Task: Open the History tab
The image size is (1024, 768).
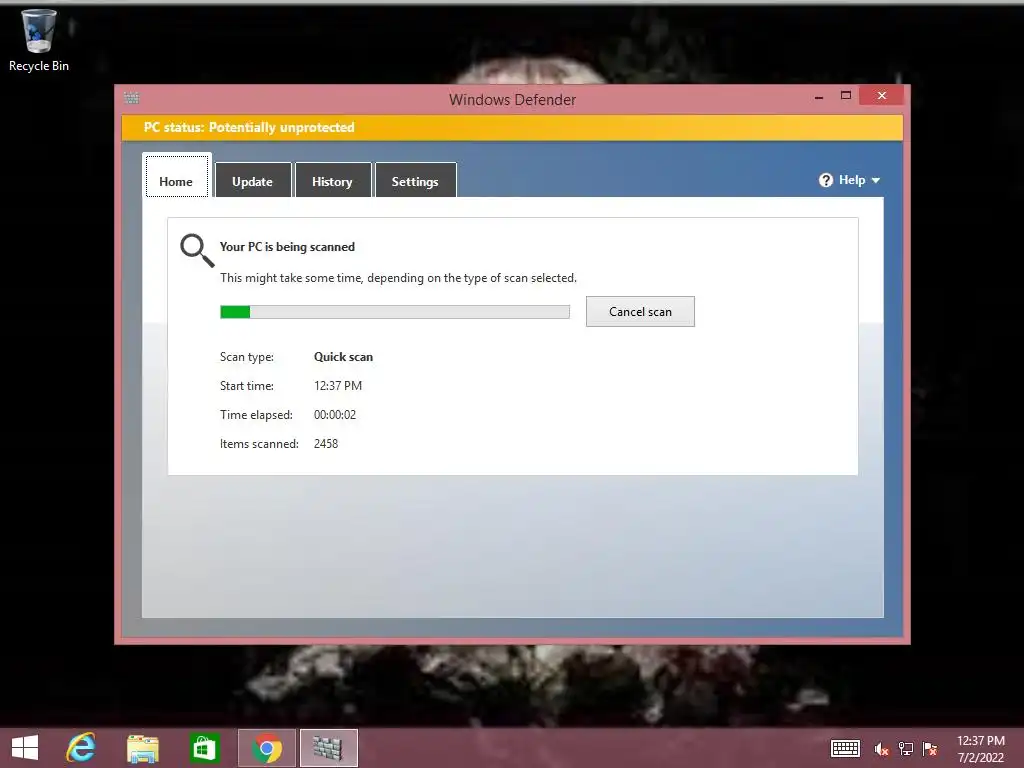Action: click(332, 180)
